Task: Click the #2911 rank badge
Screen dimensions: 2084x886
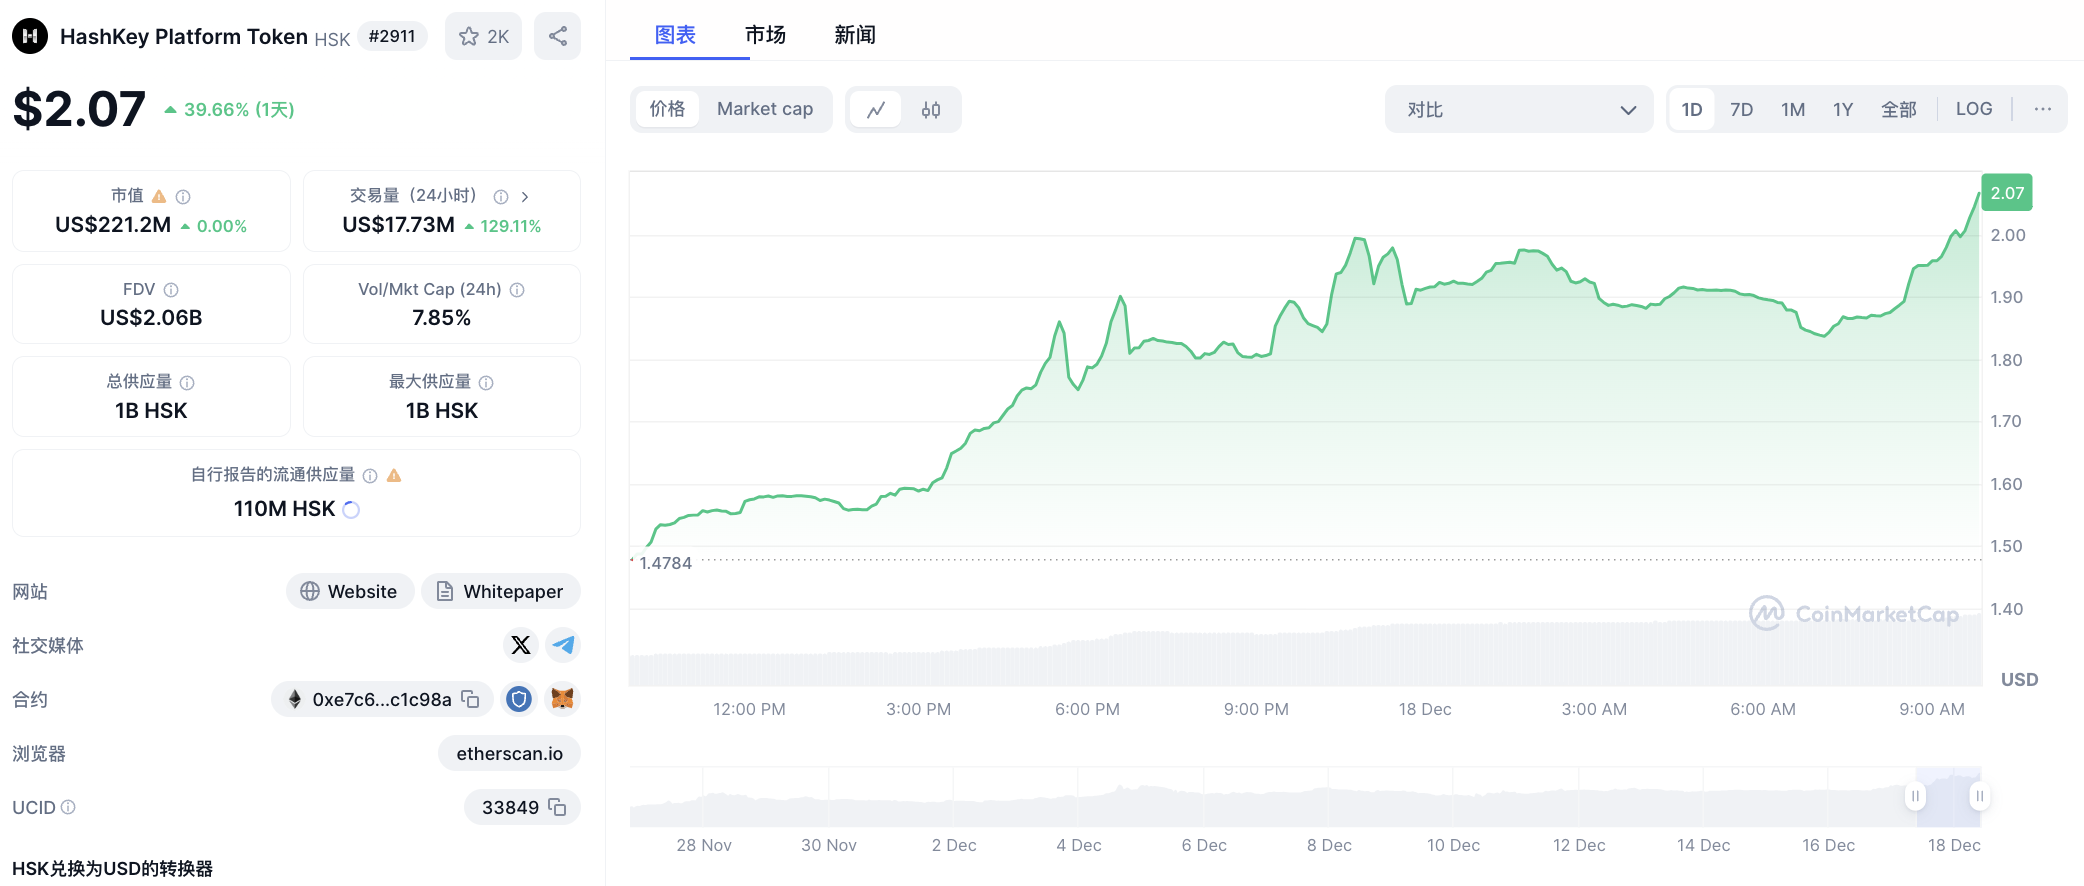Action: click(392, 36)
